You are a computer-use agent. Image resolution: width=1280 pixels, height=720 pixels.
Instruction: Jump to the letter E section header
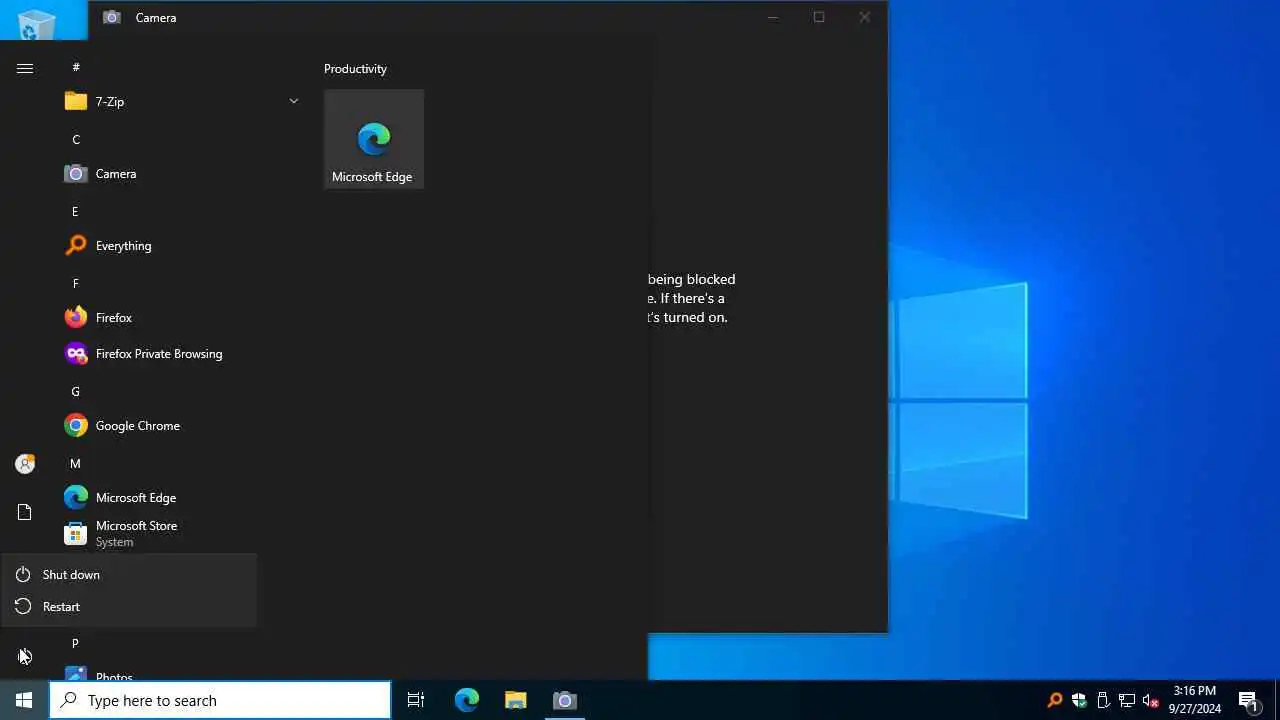tap(75, 212)
